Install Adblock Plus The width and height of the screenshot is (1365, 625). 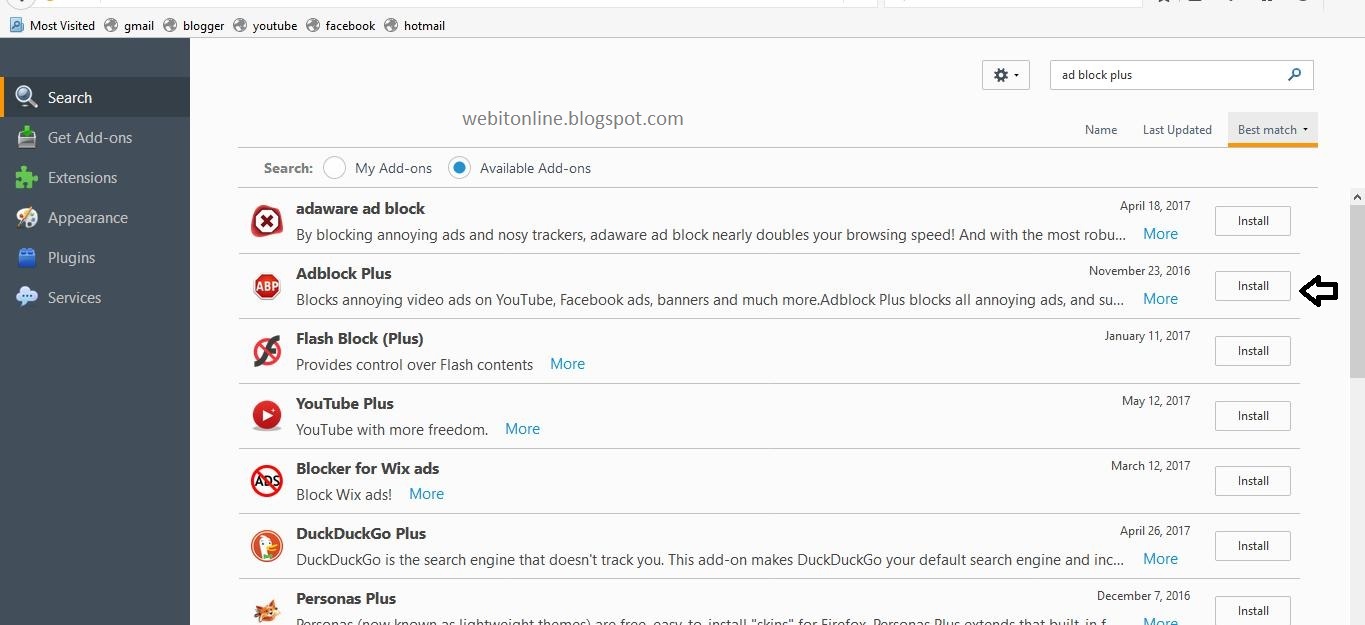click(x=1253, y=286)
